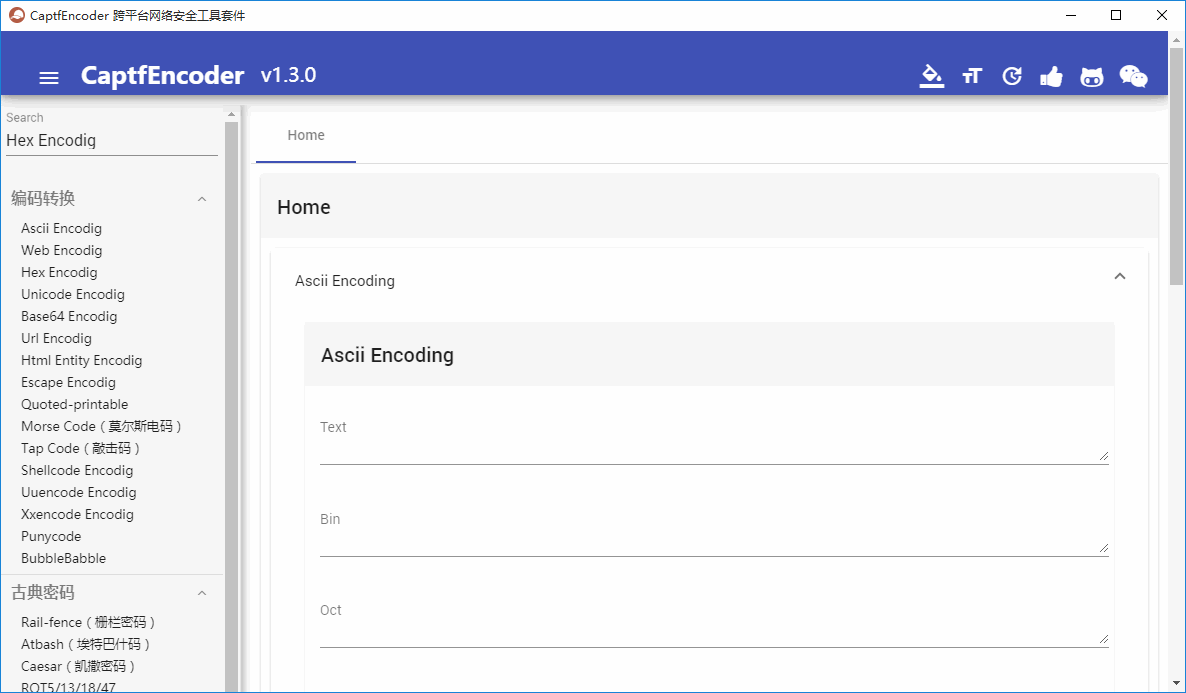Click the 编码转换 category label
The height and width of the screenshot is (693, 1186).
coord(43,198)
